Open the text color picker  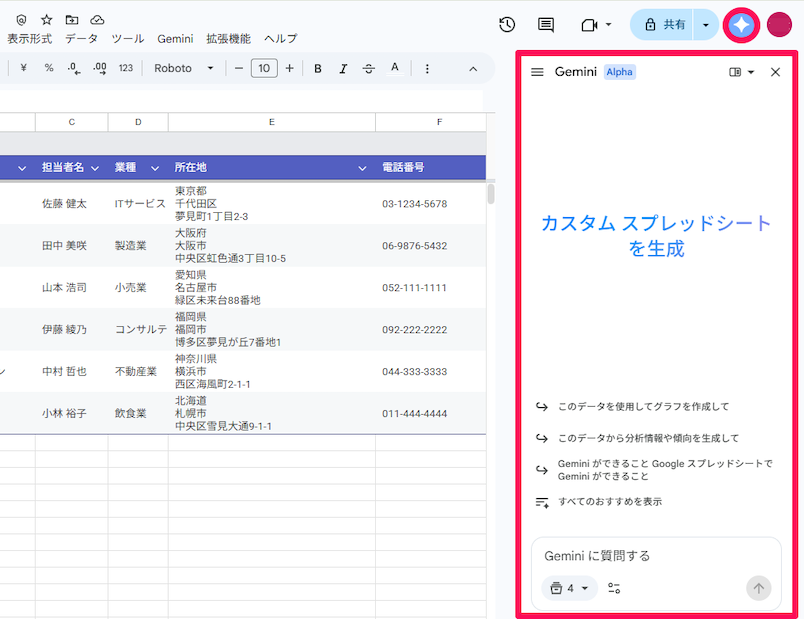pyautogui.click(x=394, y=68)
